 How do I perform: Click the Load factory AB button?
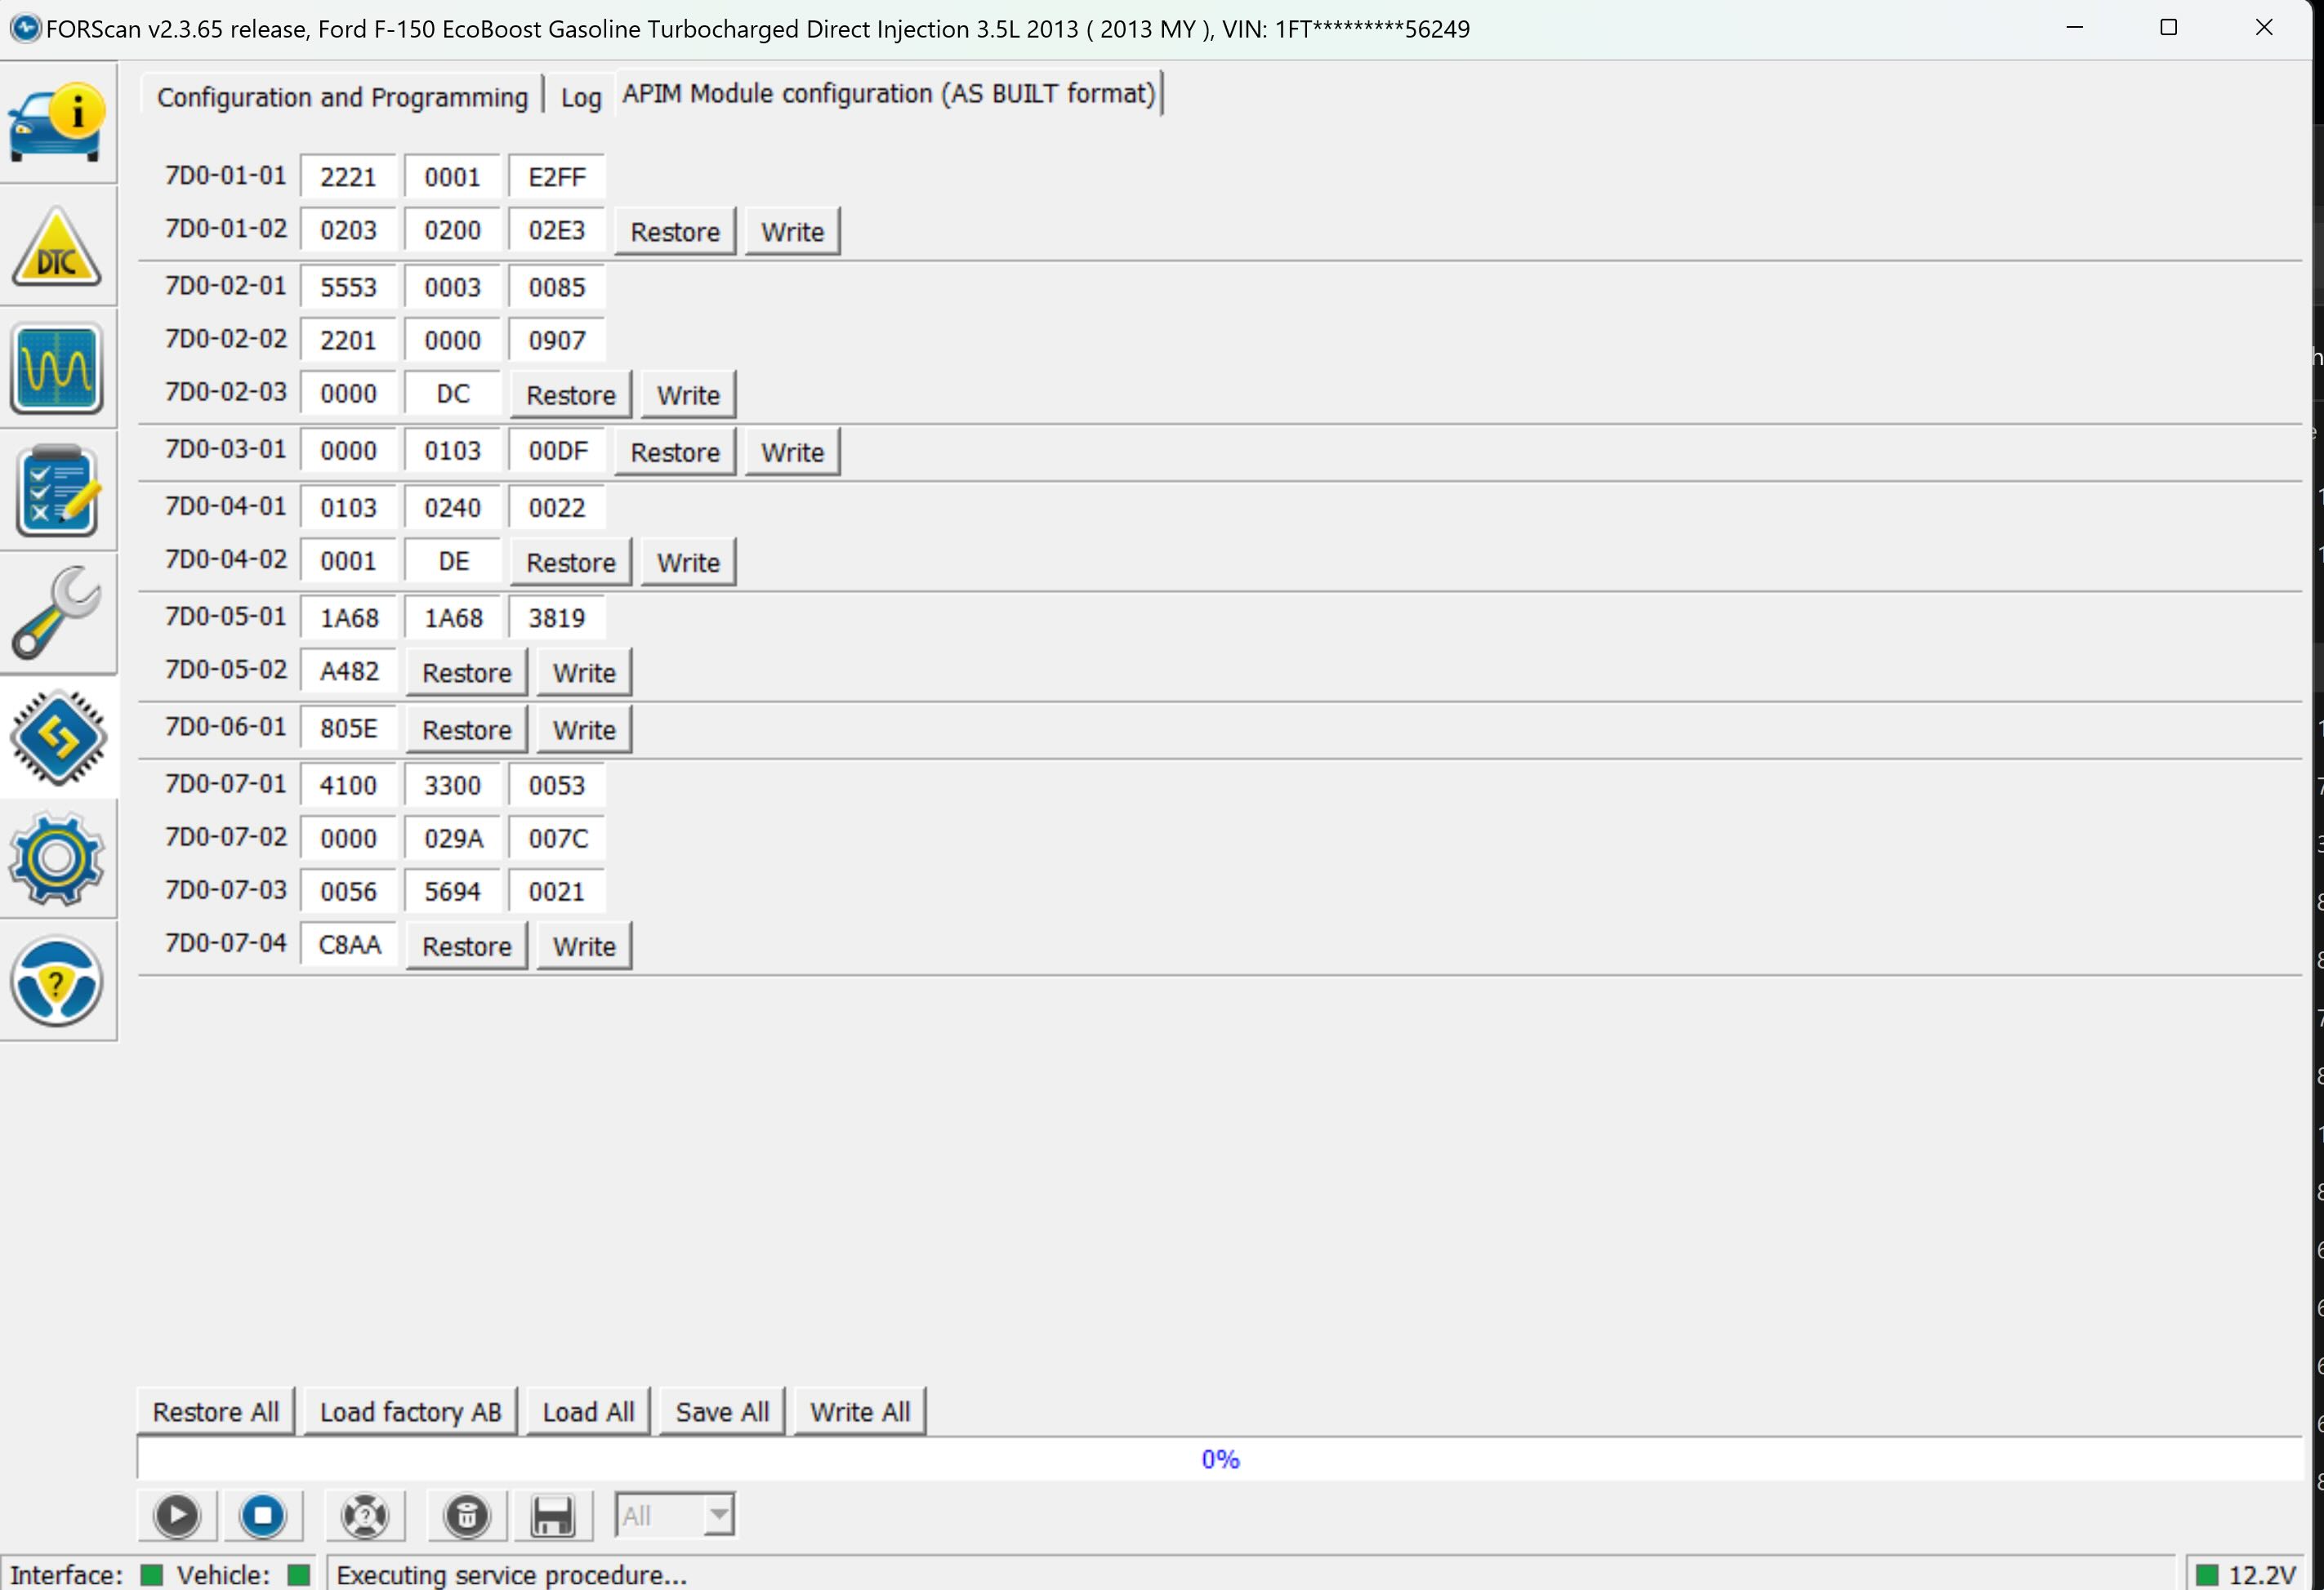point(410,1412)
